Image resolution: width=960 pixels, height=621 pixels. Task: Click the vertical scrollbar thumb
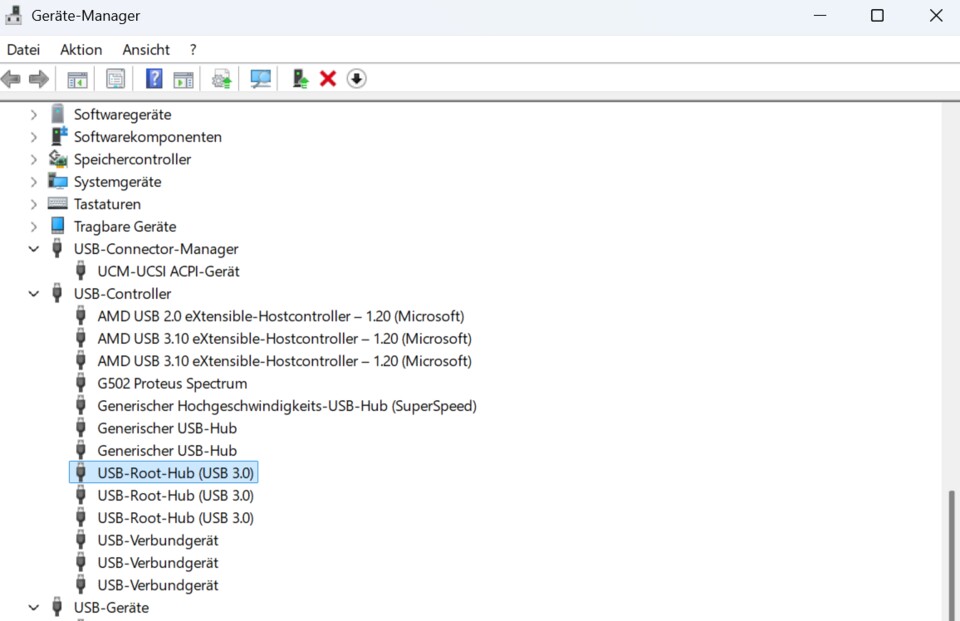point(951,555)
